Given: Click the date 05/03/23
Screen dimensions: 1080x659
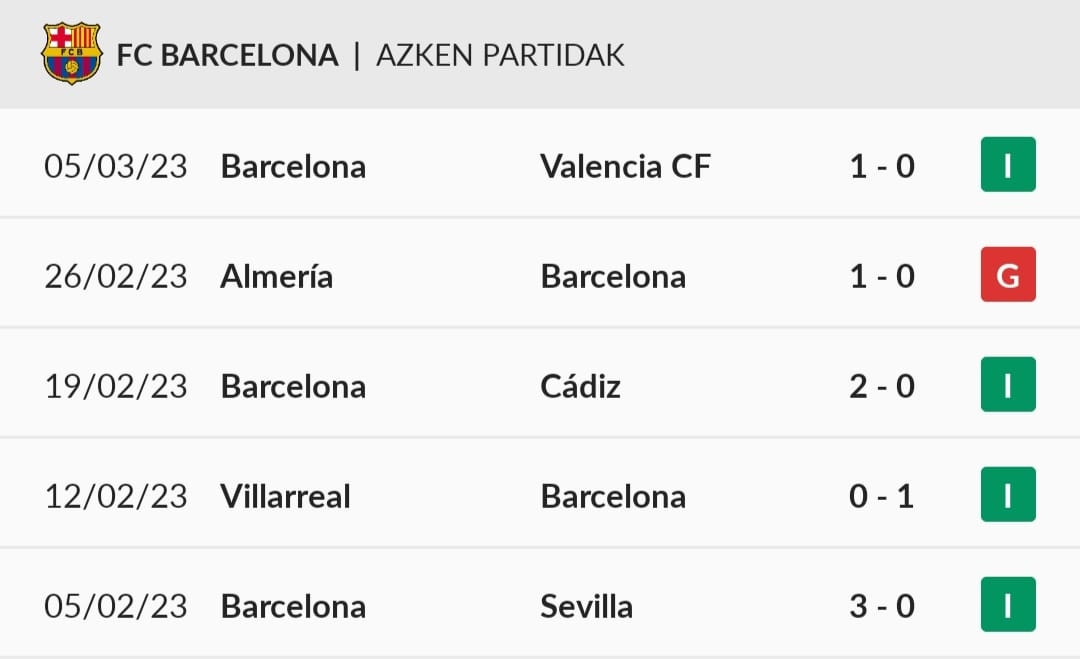Looking at the screenshot, I should [x=116, y=166].
